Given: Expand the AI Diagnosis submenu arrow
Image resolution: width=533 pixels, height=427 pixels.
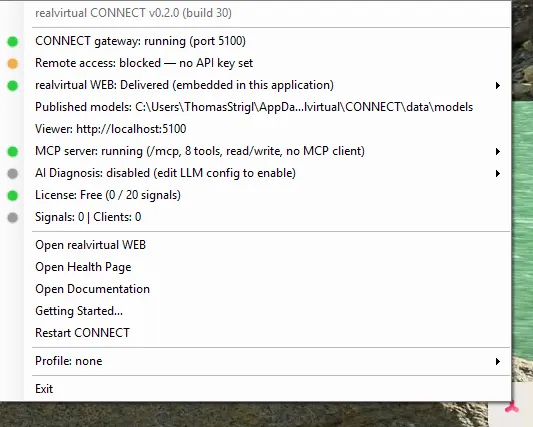Looking at the screenshot, I should coord(498,173).
